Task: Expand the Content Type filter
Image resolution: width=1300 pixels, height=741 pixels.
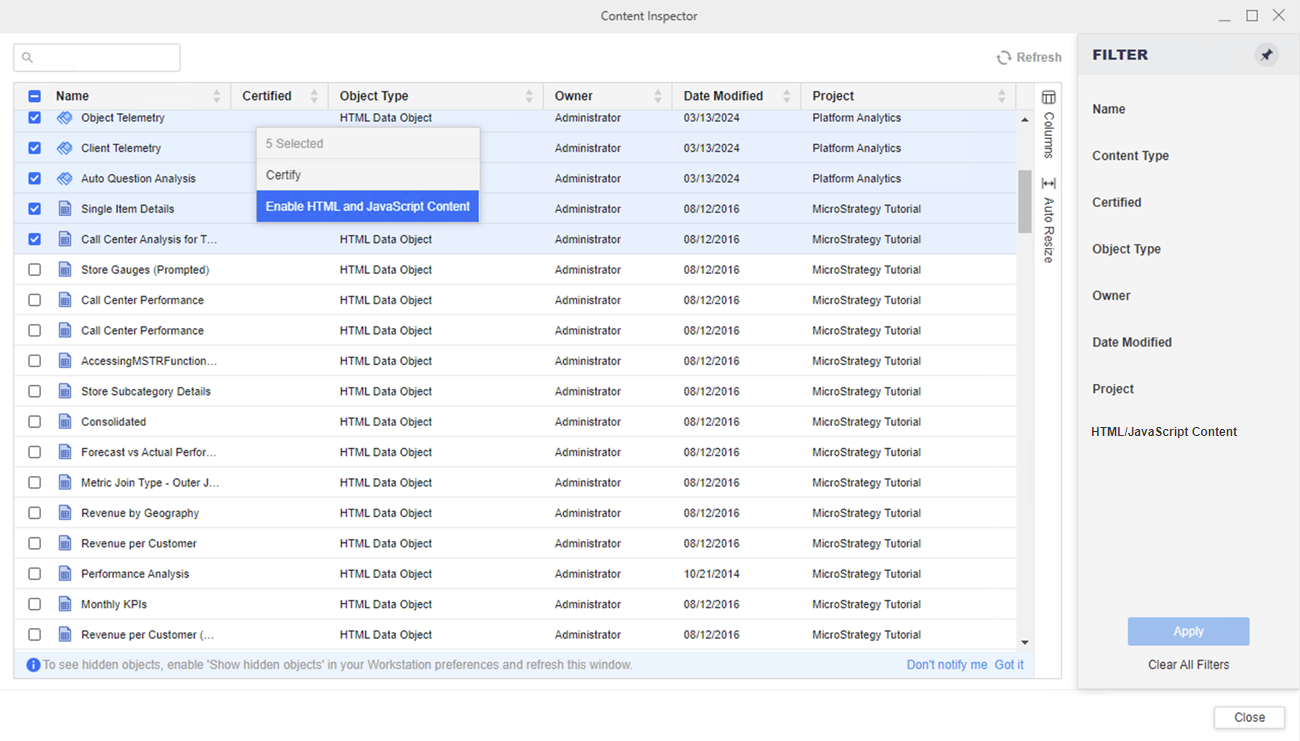Action: [x=1130, y=156]
